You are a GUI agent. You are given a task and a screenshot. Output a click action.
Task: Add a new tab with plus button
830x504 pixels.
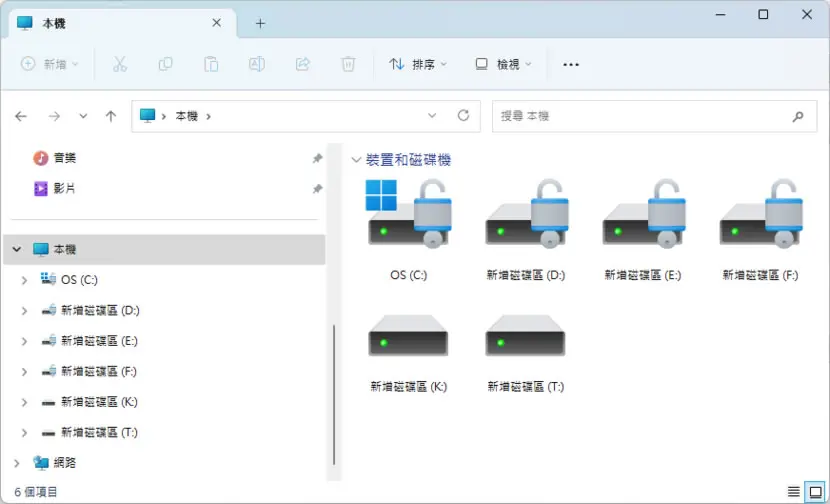click(260, 23)
